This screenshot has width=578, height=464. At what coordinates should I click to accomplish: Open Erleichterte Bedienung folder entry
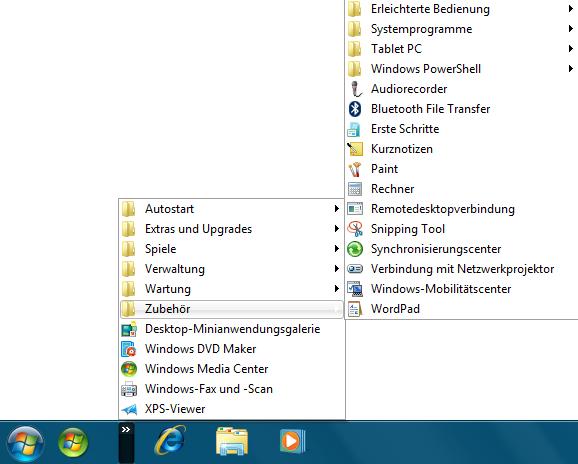[462, 9]
